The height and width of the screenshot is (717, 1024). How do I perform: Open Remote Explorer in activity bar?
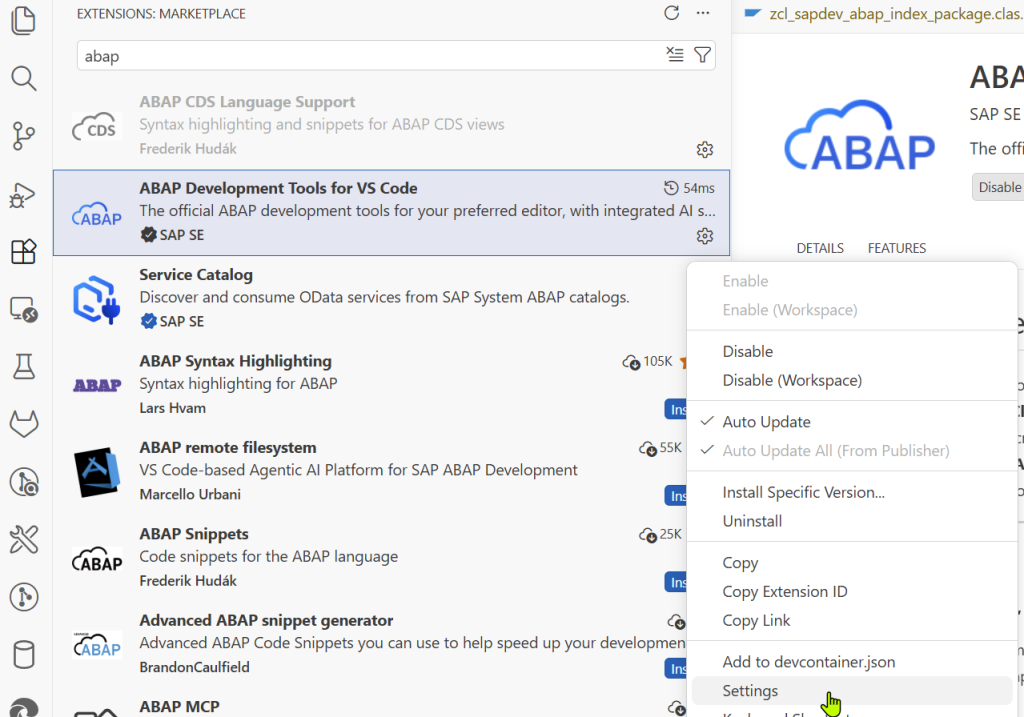(24, 309)
